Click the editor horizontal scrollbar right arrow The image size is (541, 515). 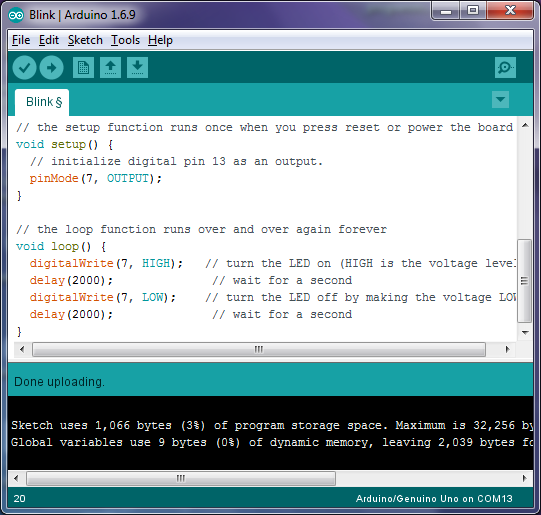pos(508,349)
